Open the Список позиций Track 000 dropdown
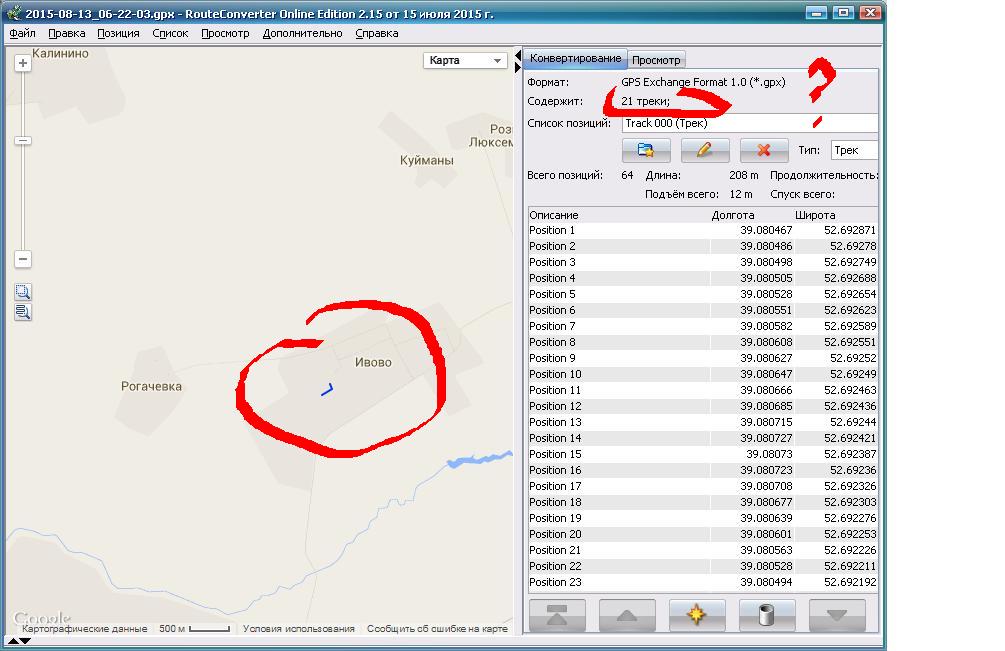 [748, 123]
